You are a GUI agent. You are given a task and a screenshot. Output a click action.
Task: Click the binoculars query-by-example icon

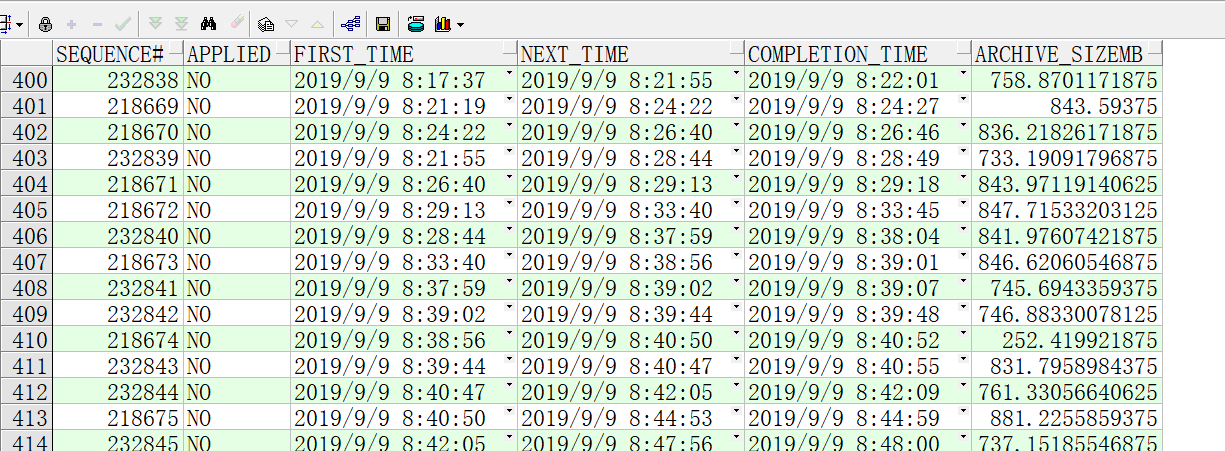(x=209, y=23)
